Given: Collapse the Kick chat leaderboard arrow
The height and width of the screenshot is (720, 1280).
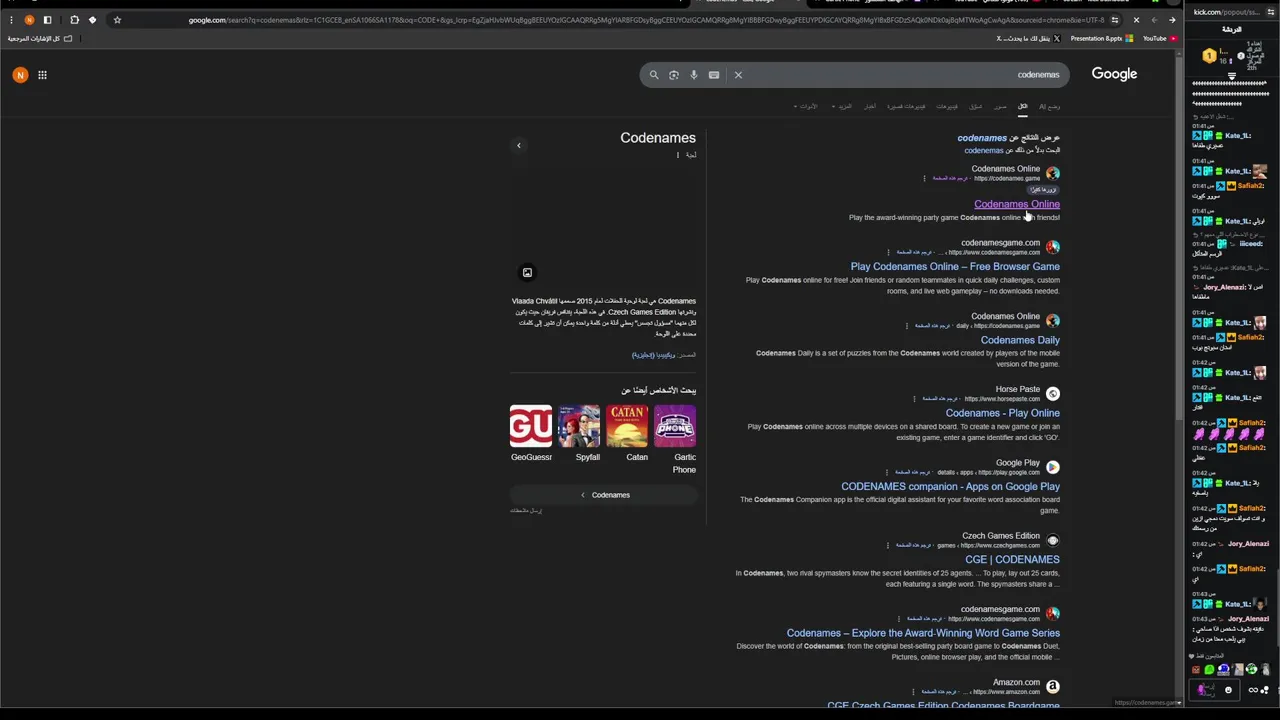Looking at the screenshot, I should (1232, 76).
